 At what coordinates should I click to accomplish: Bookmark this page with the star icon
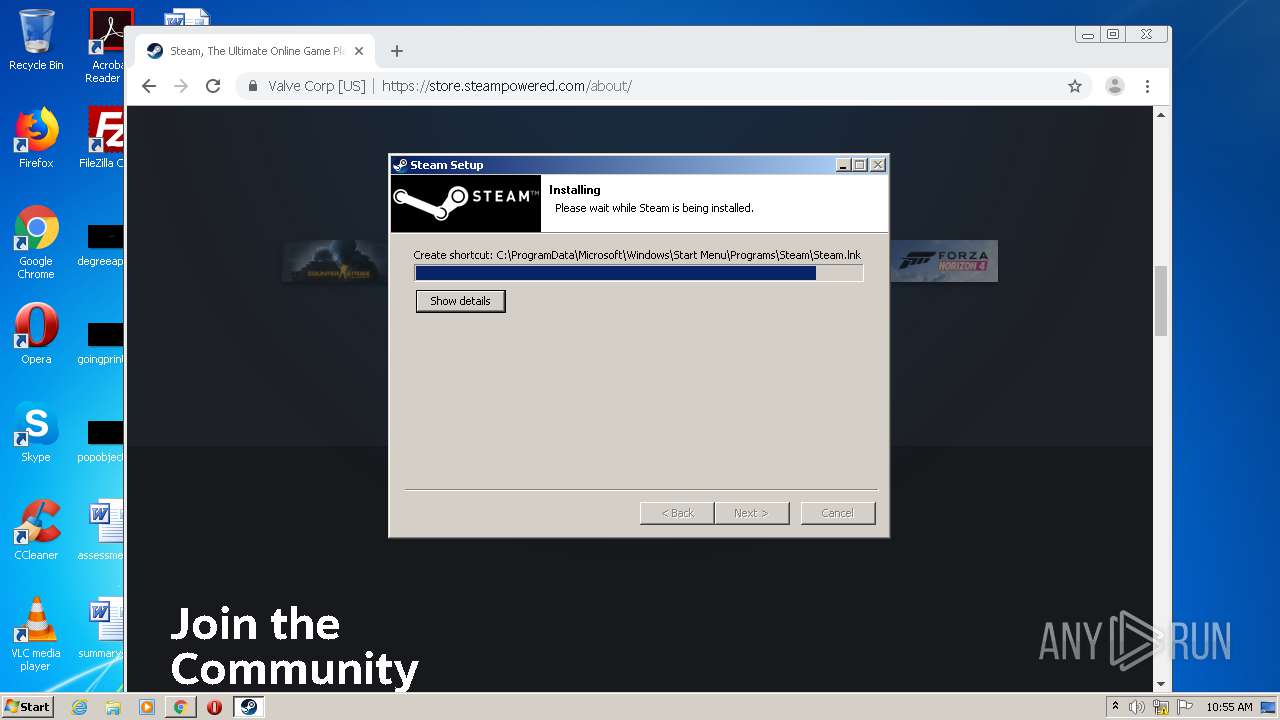coord(1075,86)
